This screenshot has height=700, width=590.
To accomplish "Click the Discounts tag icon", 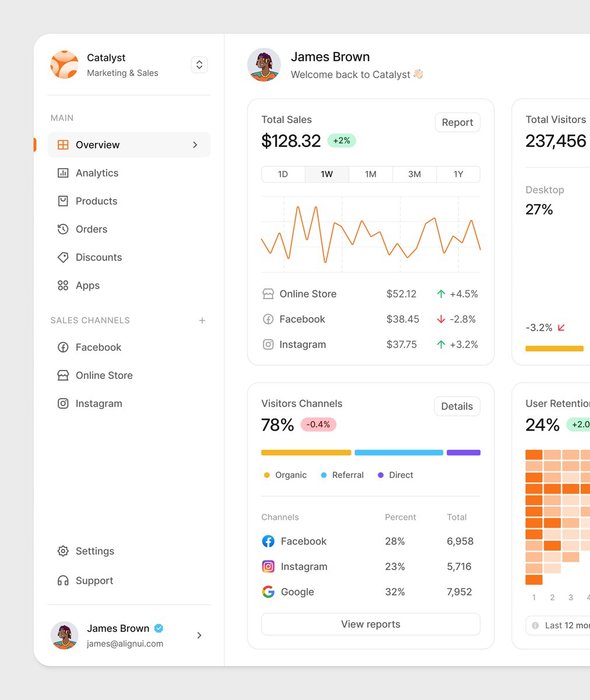I will click(63, 257).
